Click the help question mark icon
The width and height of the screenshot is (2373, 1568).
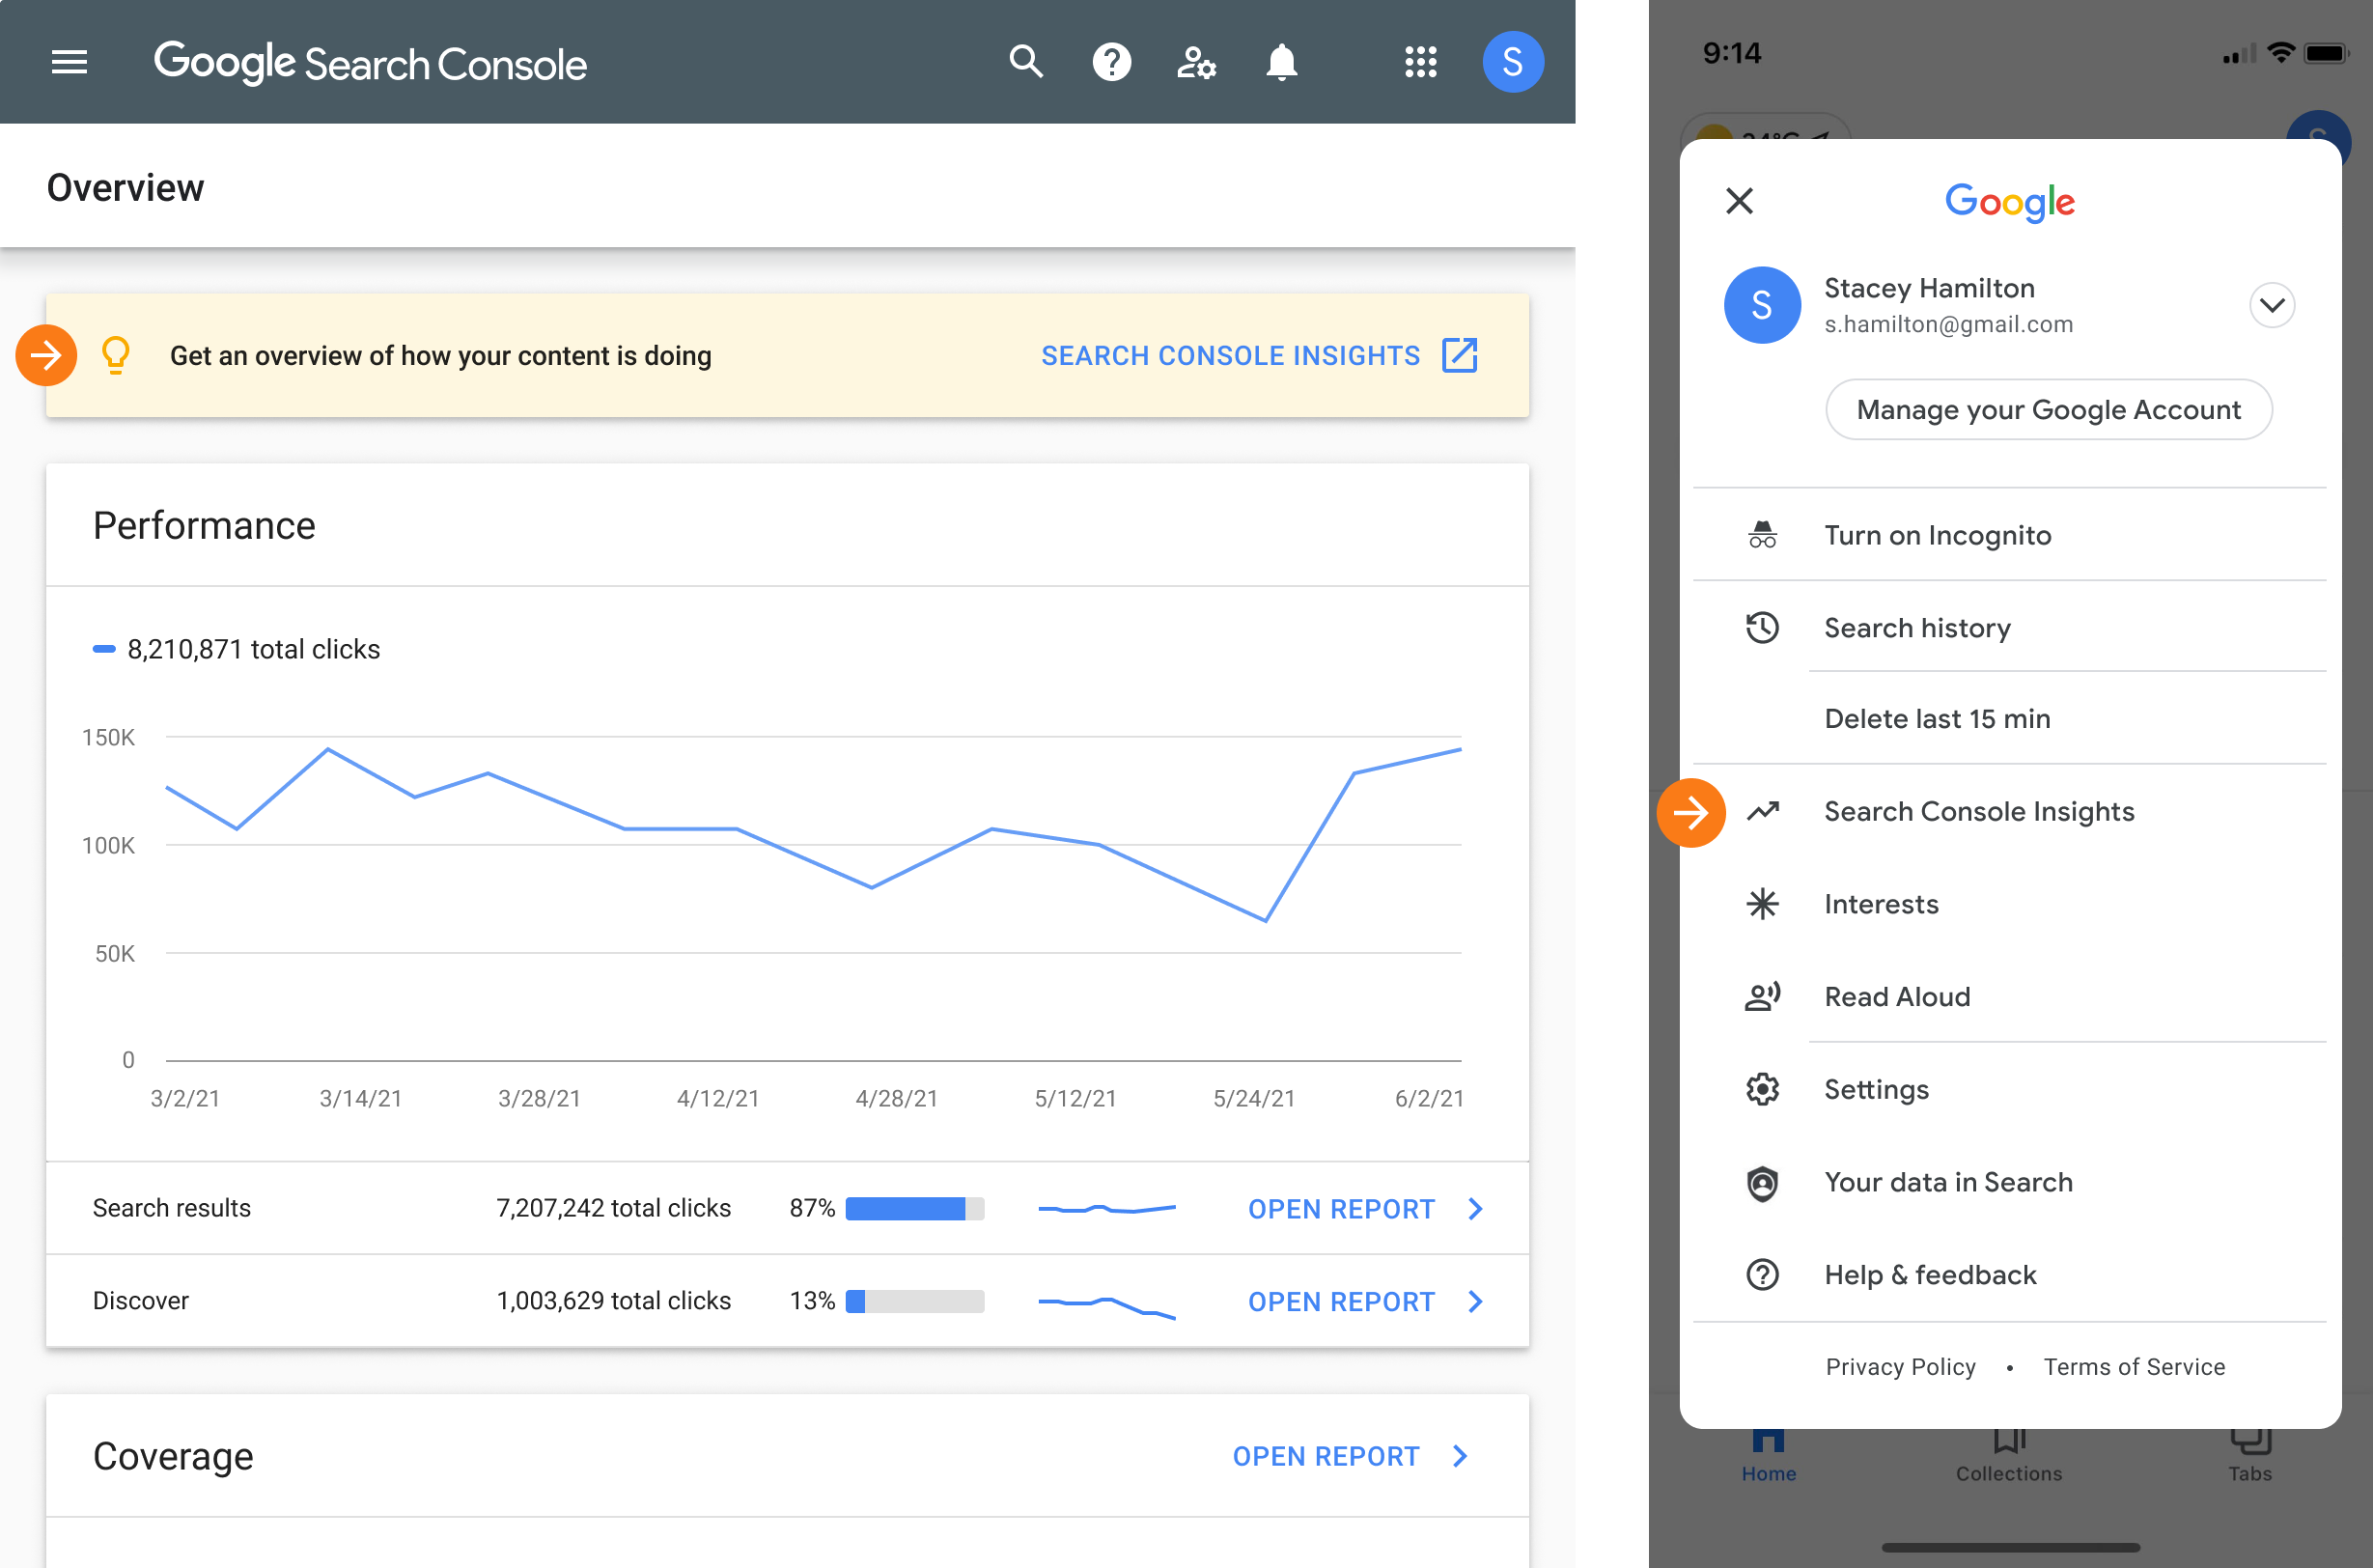[x=1111, y=61]
